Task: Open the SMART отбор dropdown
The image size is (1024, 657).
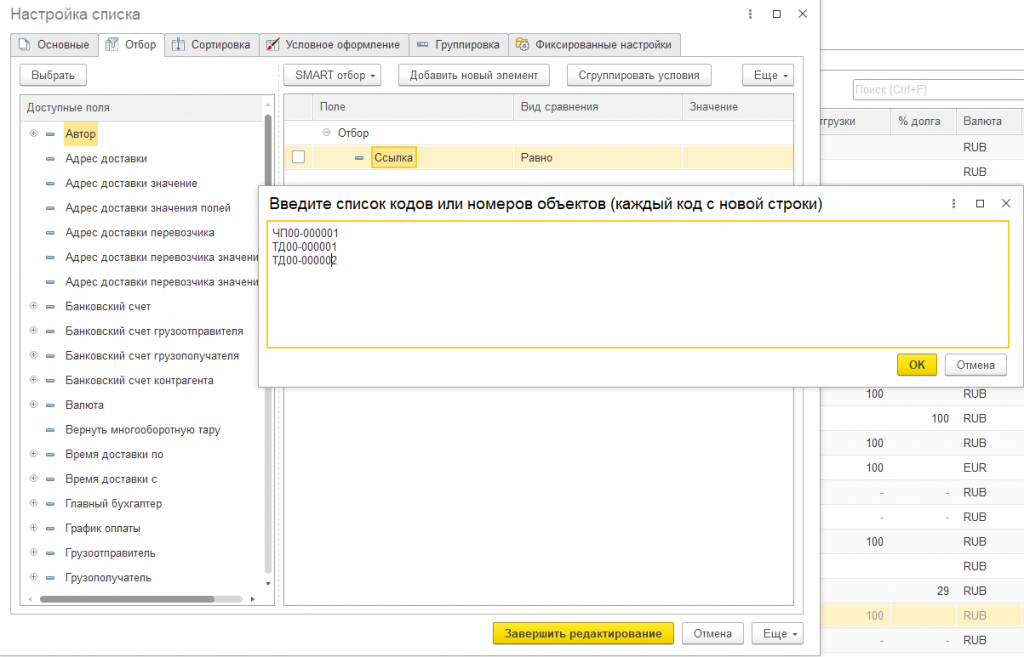Action: point(332,75)
